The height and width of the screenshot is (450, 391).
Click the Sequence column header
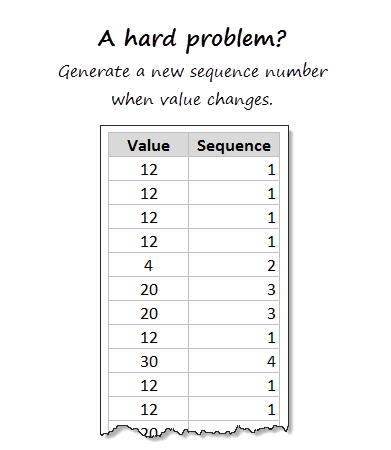click(234, 145)
